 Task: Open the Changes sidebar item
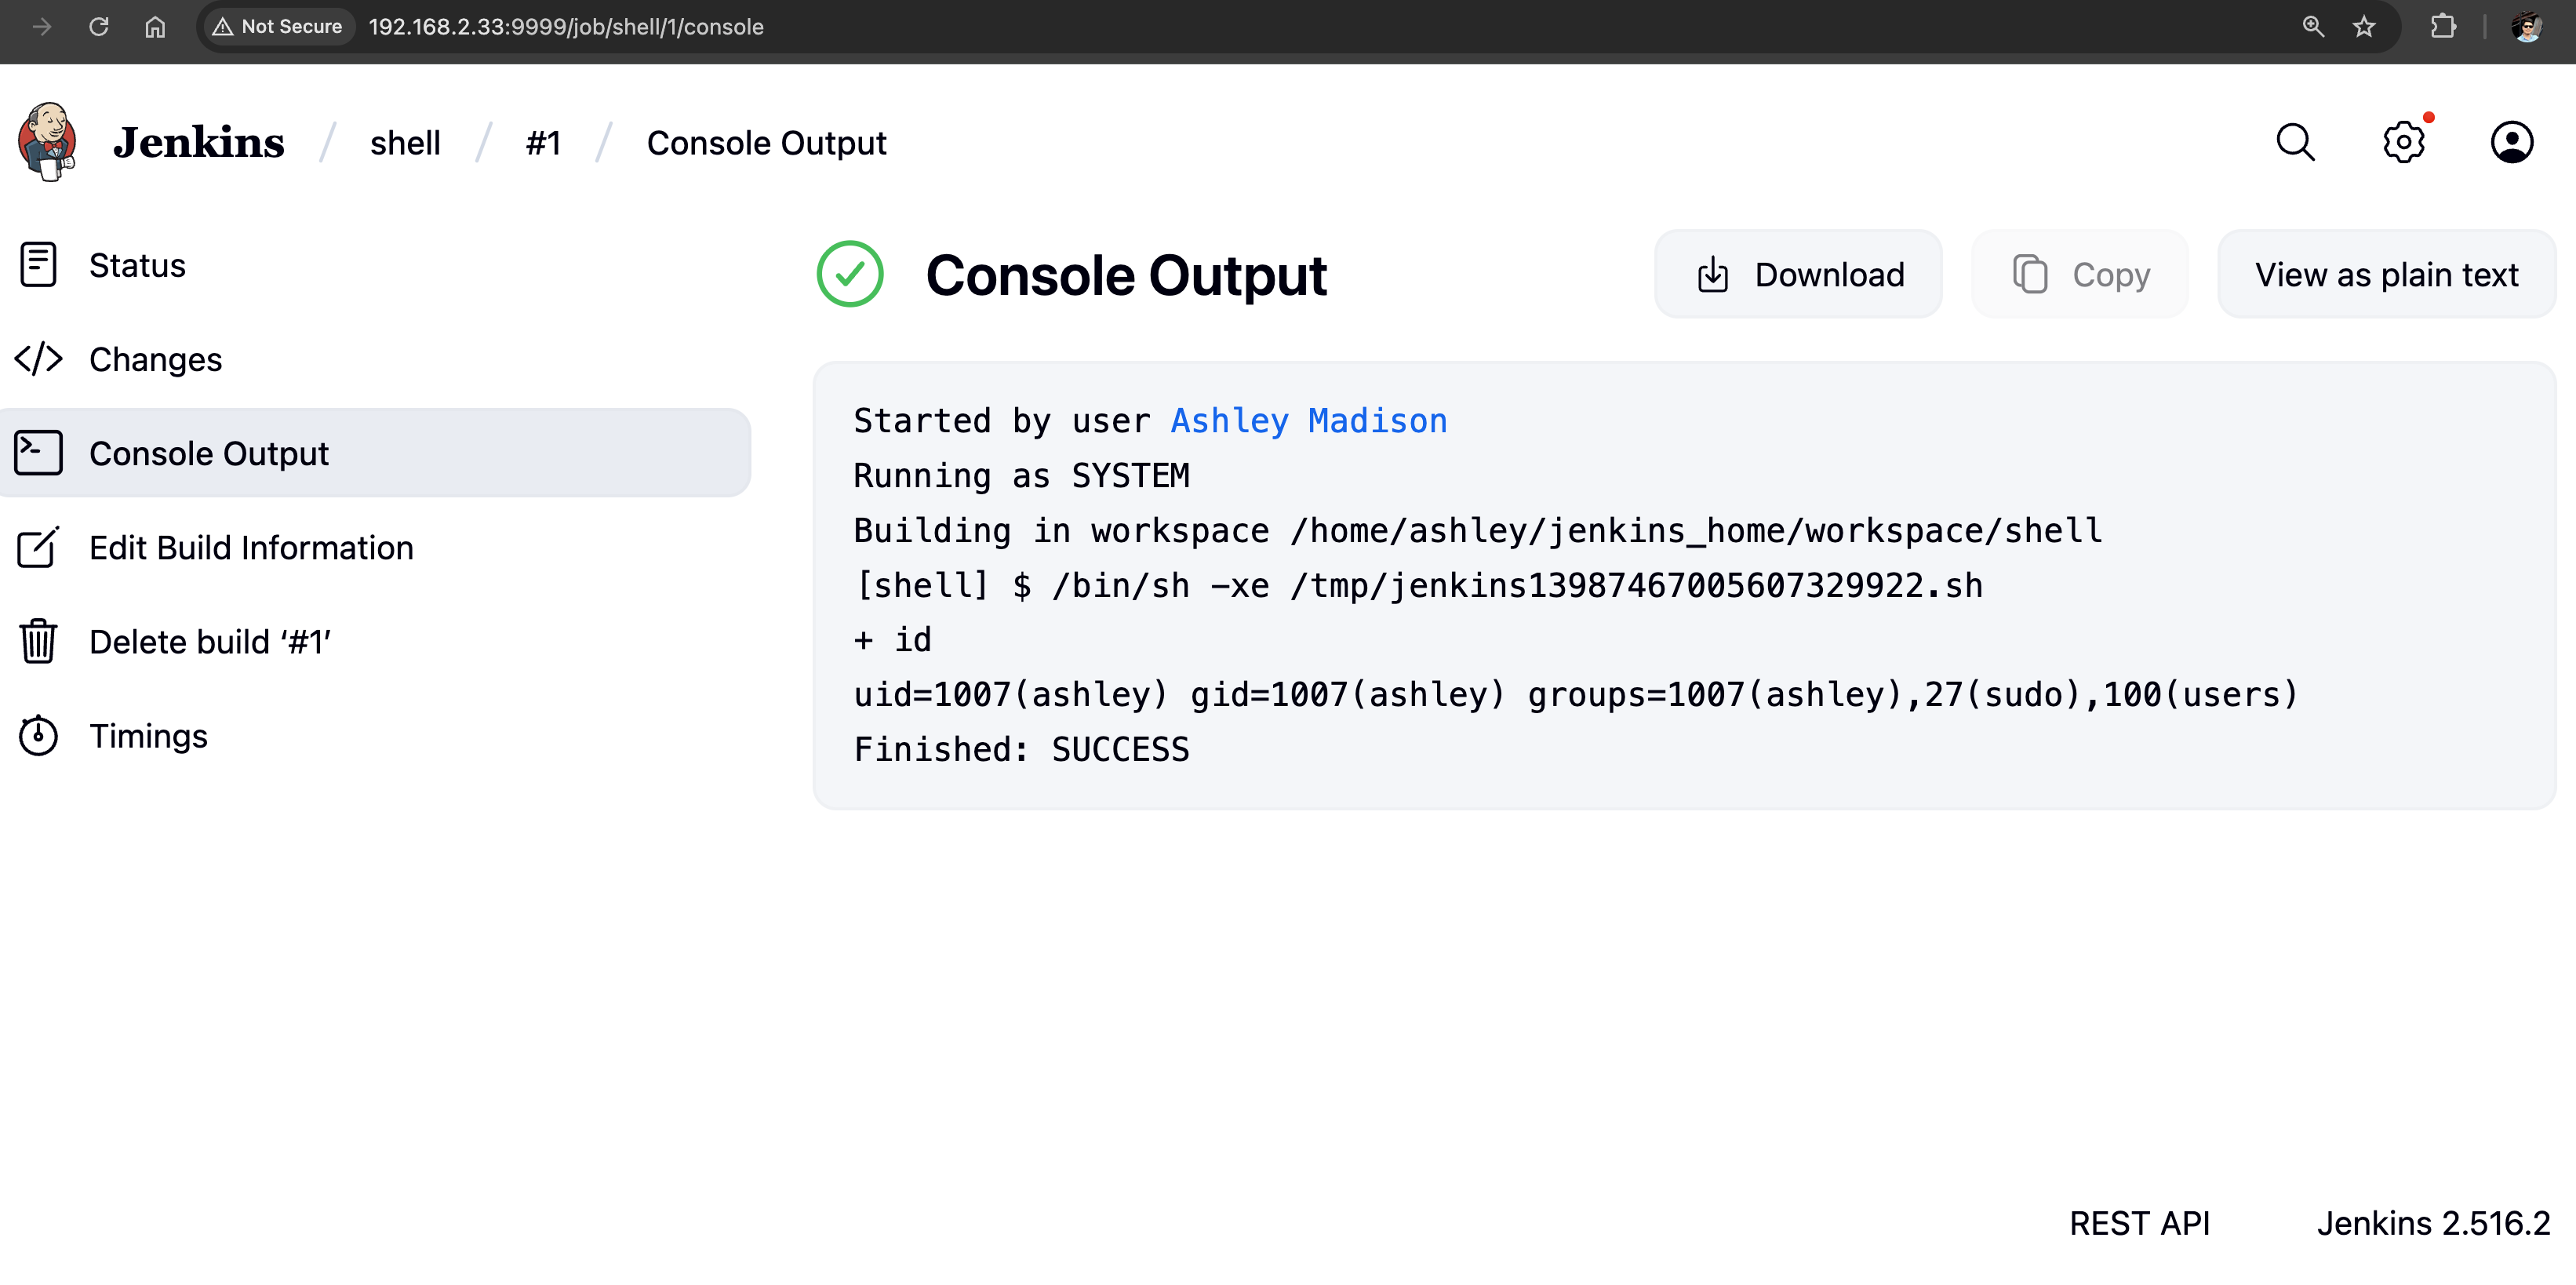point(155,359)
